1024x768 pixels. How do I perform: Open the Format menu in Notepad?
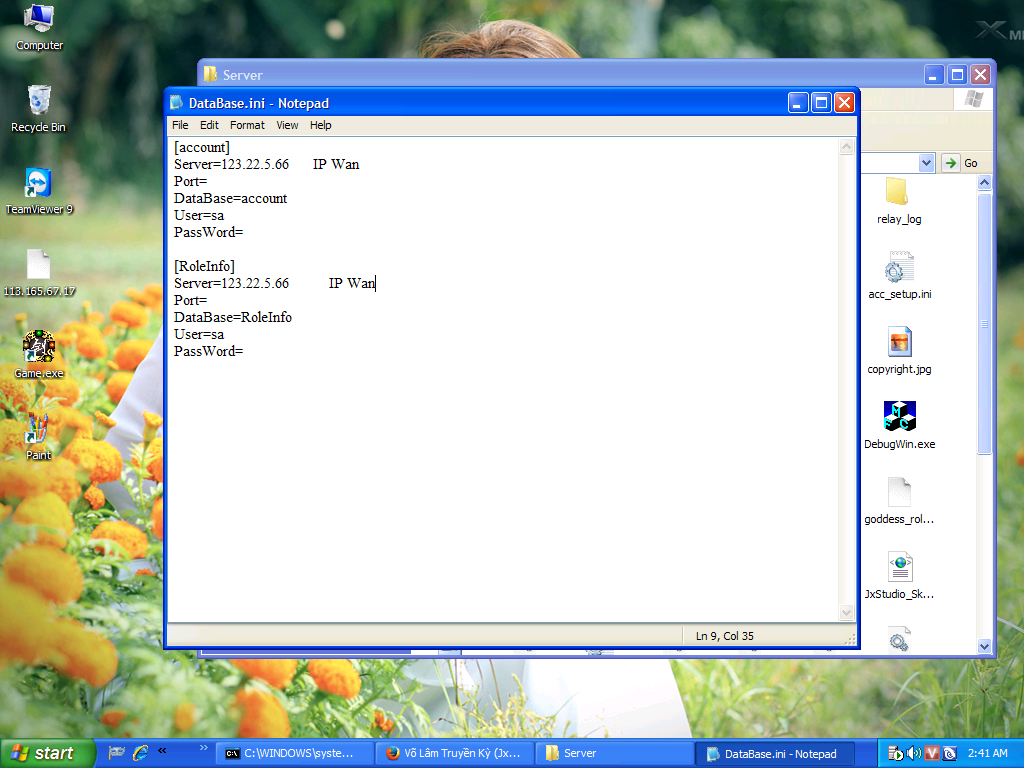[x=247, y=125]
